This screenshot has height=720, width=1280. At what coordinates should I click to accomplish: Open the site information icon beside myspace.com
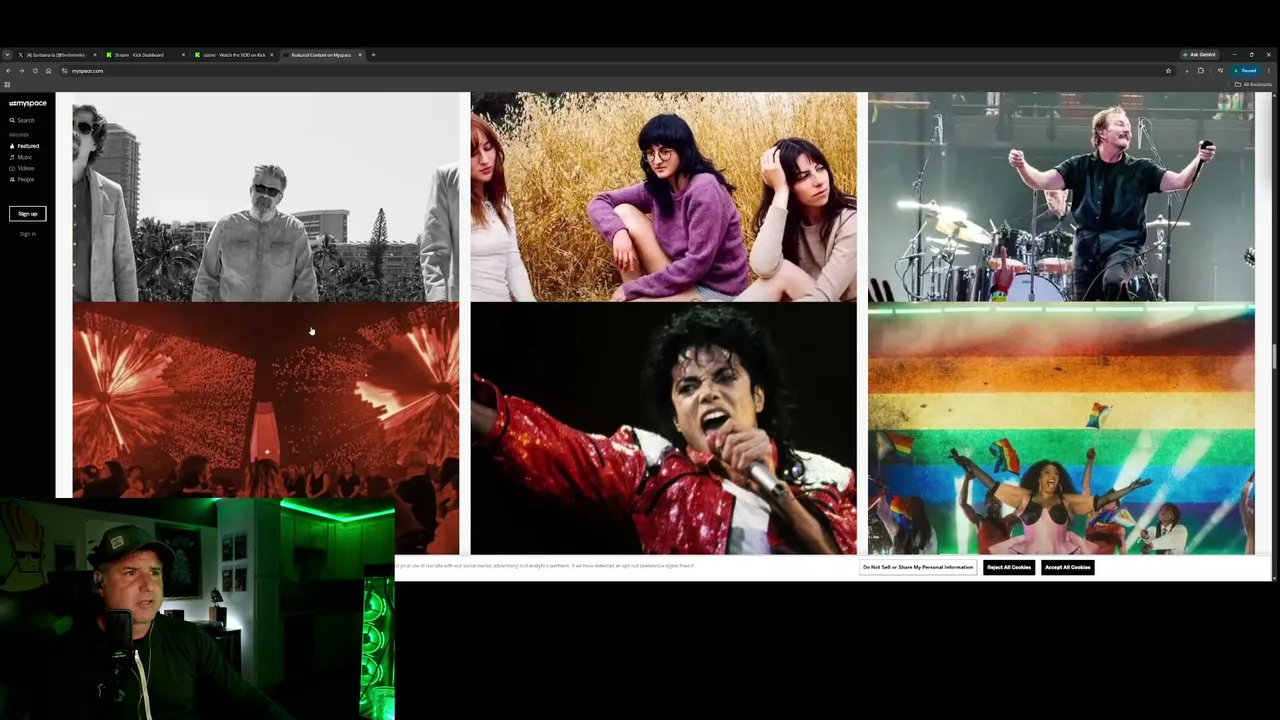(64, 71)
